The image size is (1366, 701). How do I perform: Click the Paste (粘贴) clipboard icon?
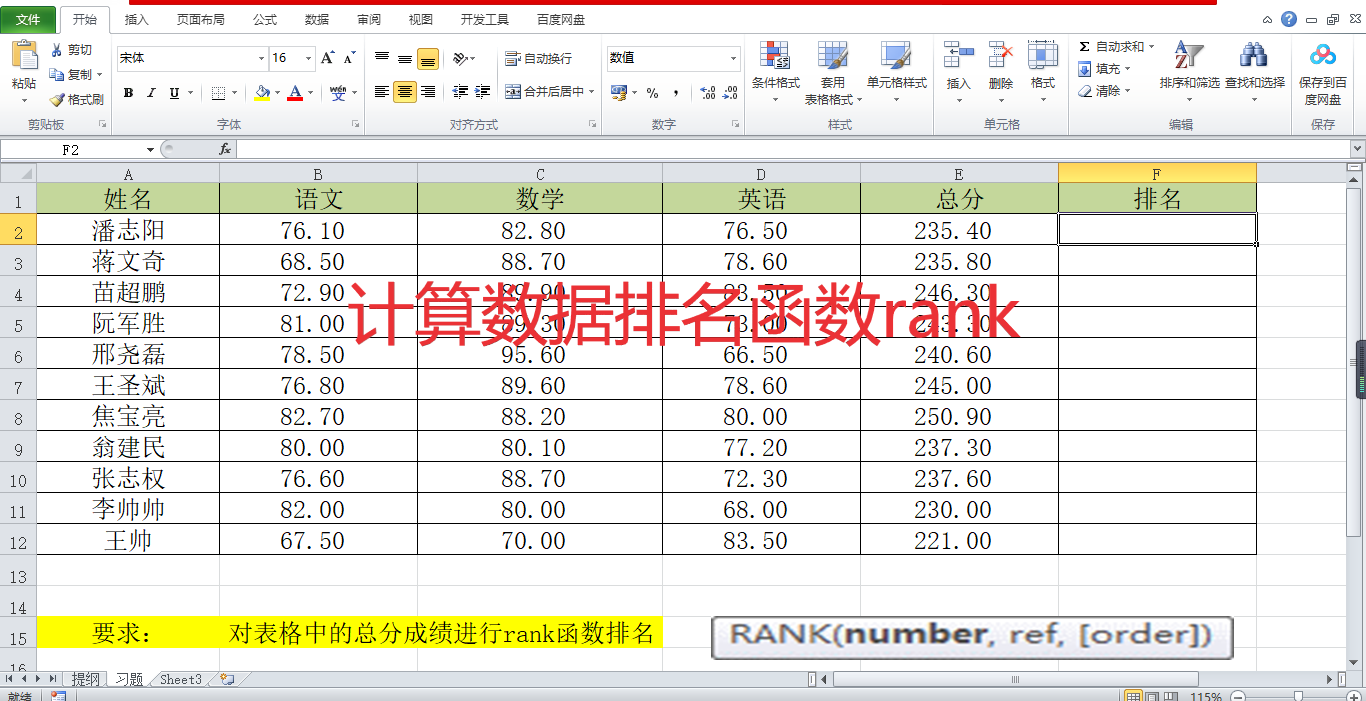click(24, 55)
